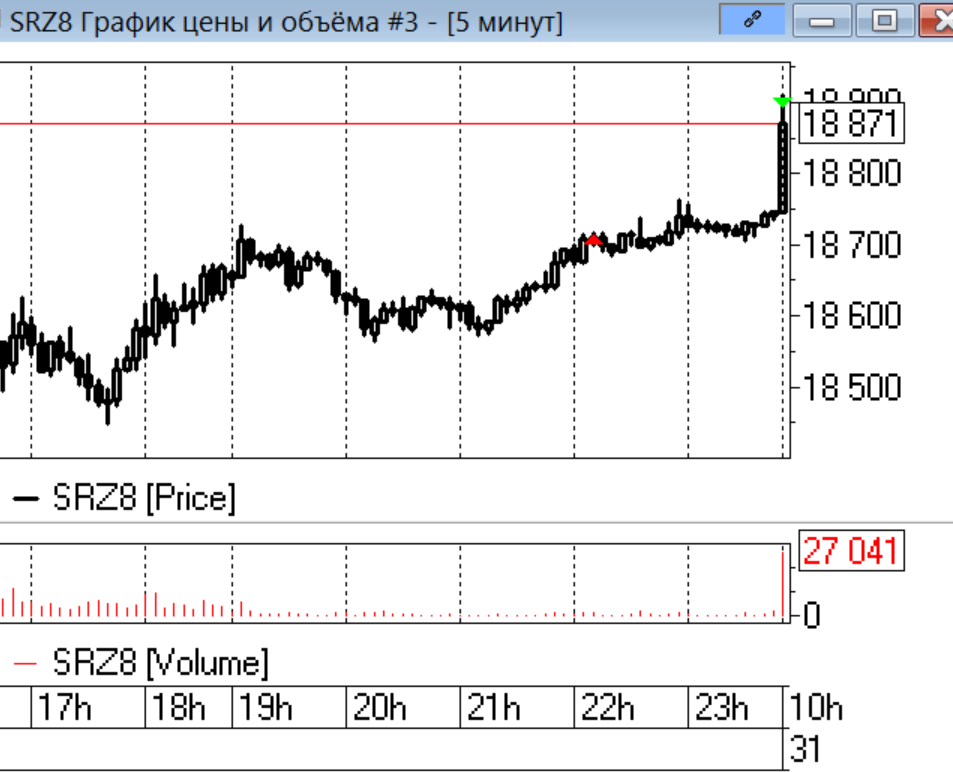Select the SRZ8 [Volume] legend label
Image resolution: width=953 pixels, height=772 pixels.
(x=160, y=662)
